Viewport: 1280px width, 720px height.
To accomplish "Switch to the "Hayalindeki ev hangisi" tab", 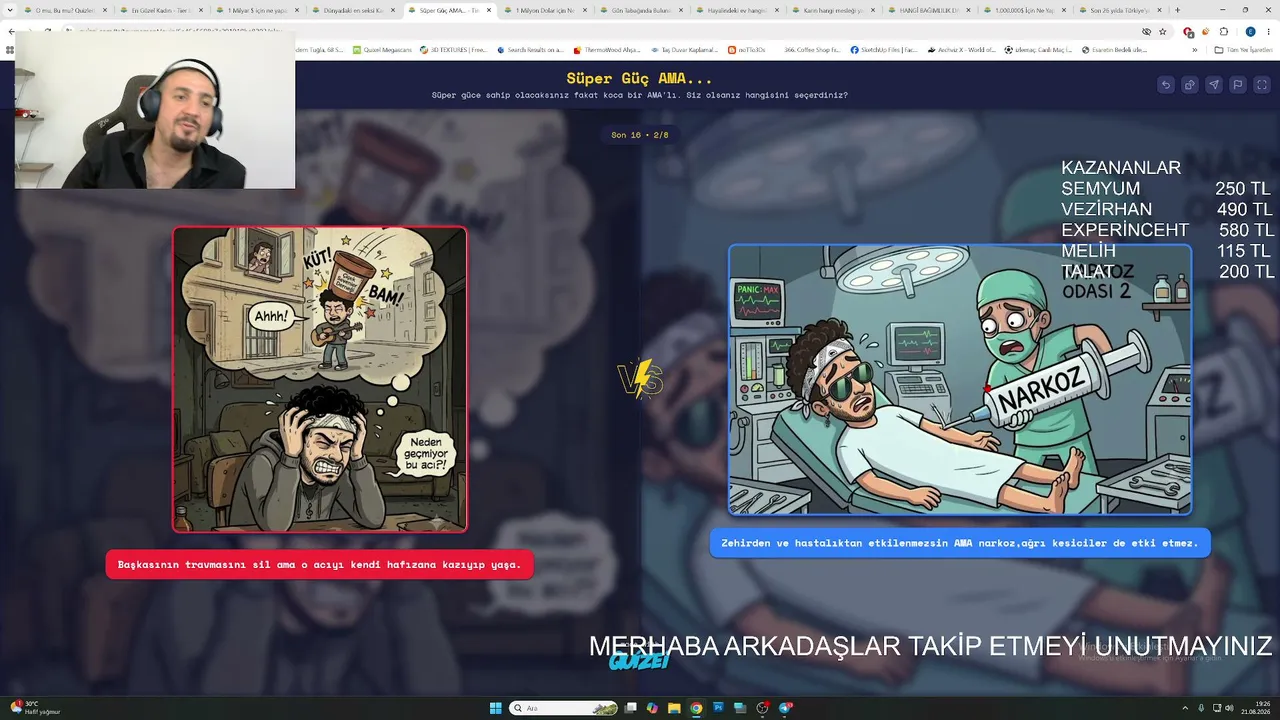I will click(x=737, y=10).
